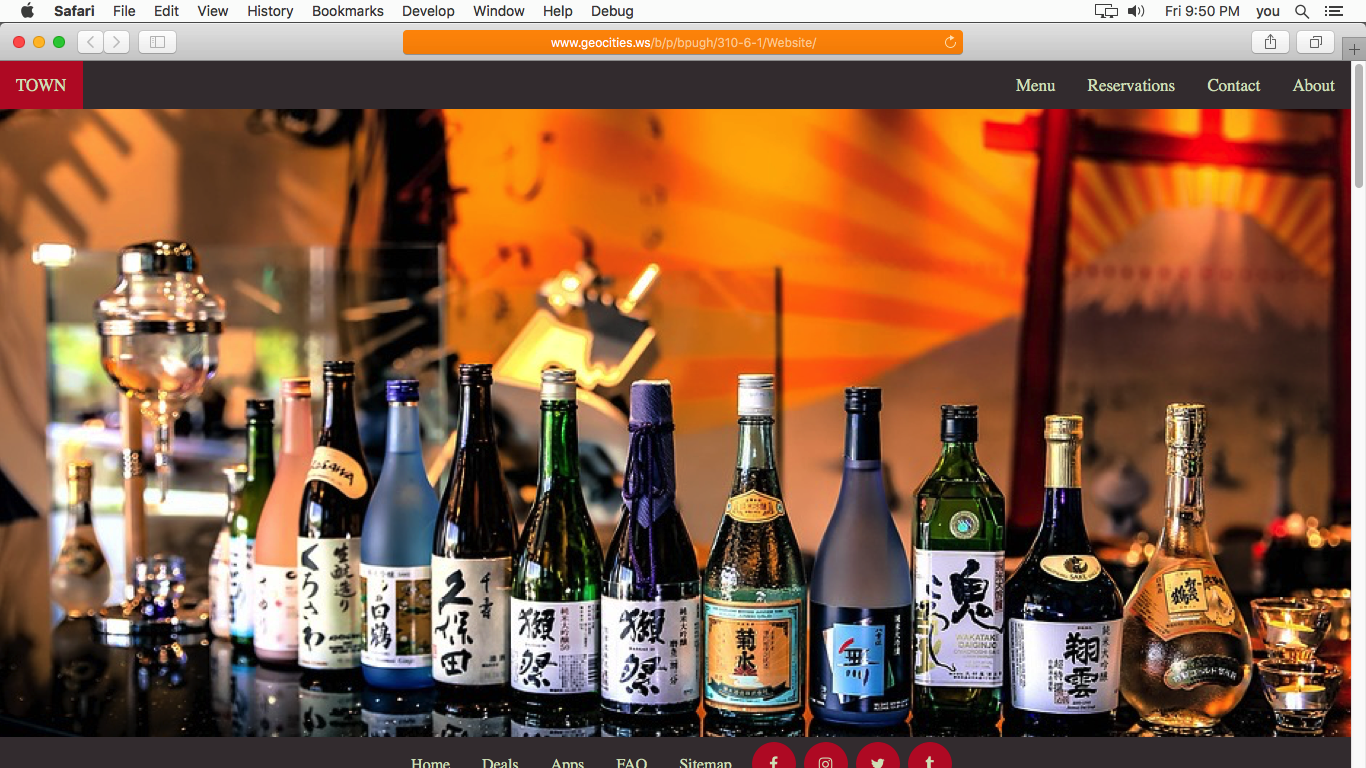Open the Develop menu
The image size is (1366, 768).
tap(428, 11)
